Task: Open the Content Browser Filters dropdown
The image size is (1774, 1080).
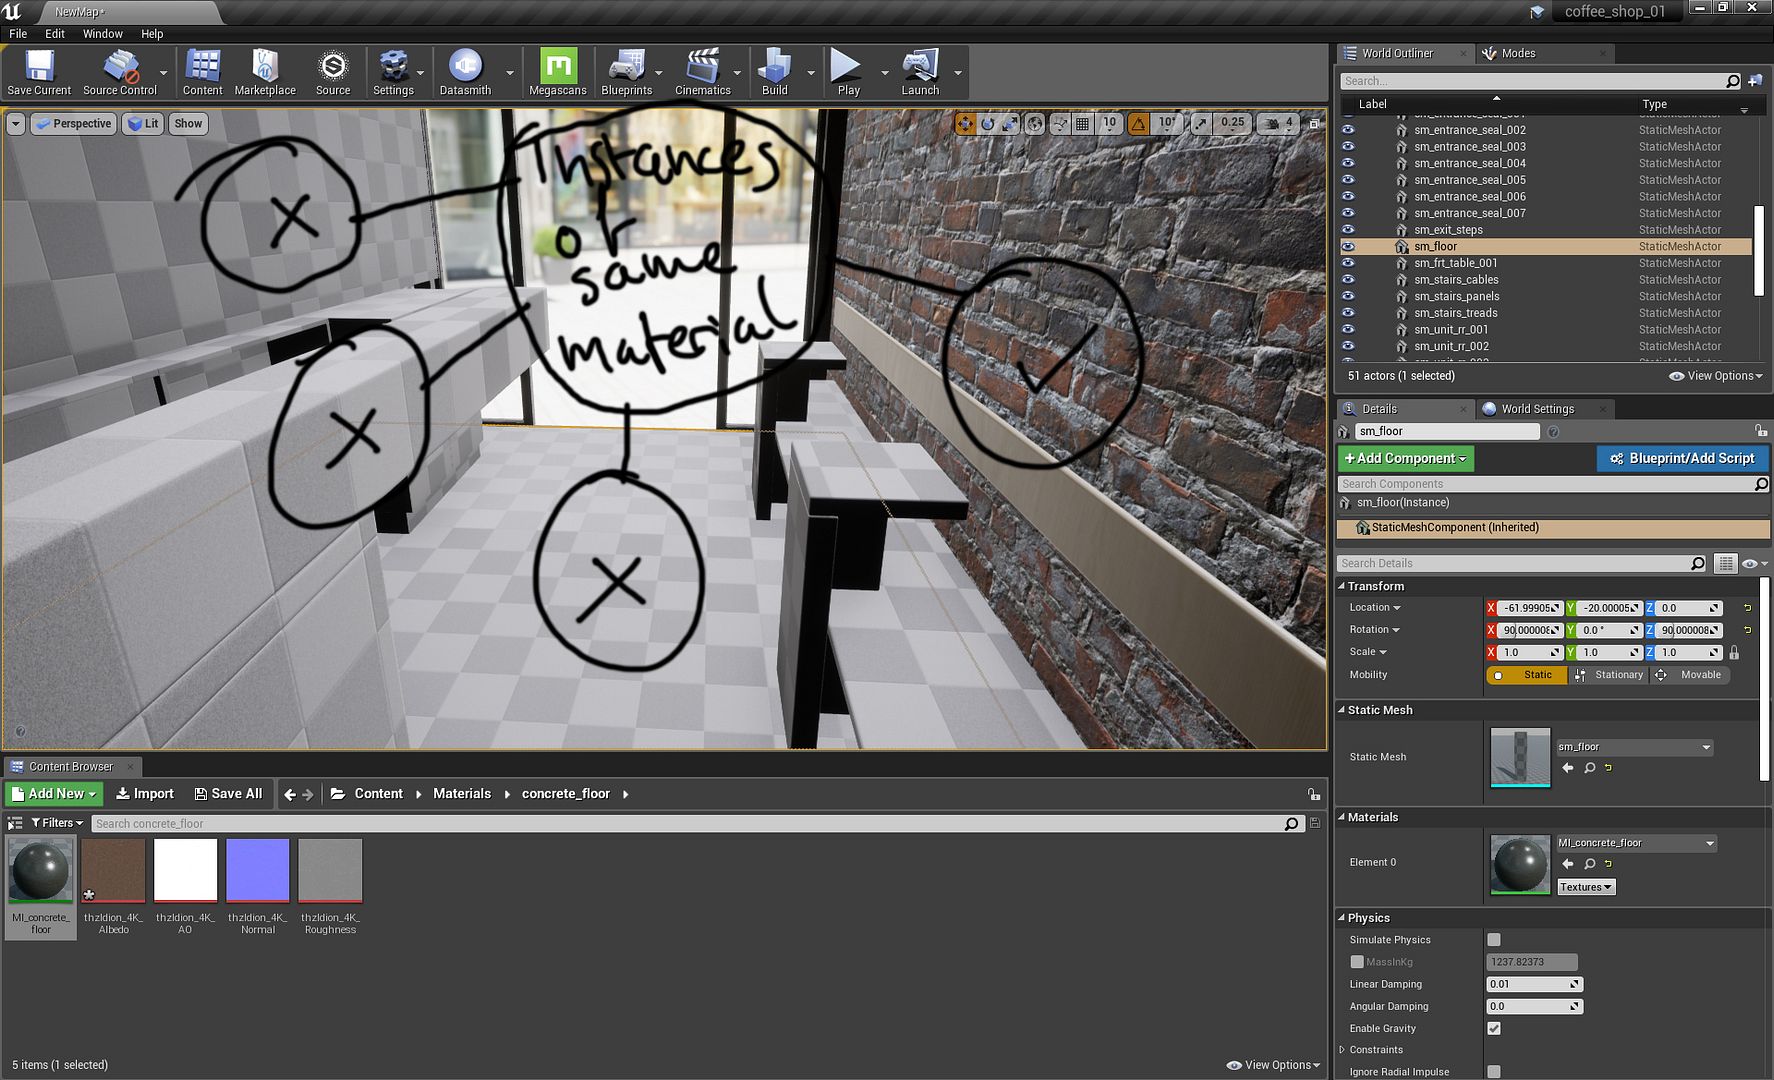Action: pyautogui.click(x=57, y=823)
